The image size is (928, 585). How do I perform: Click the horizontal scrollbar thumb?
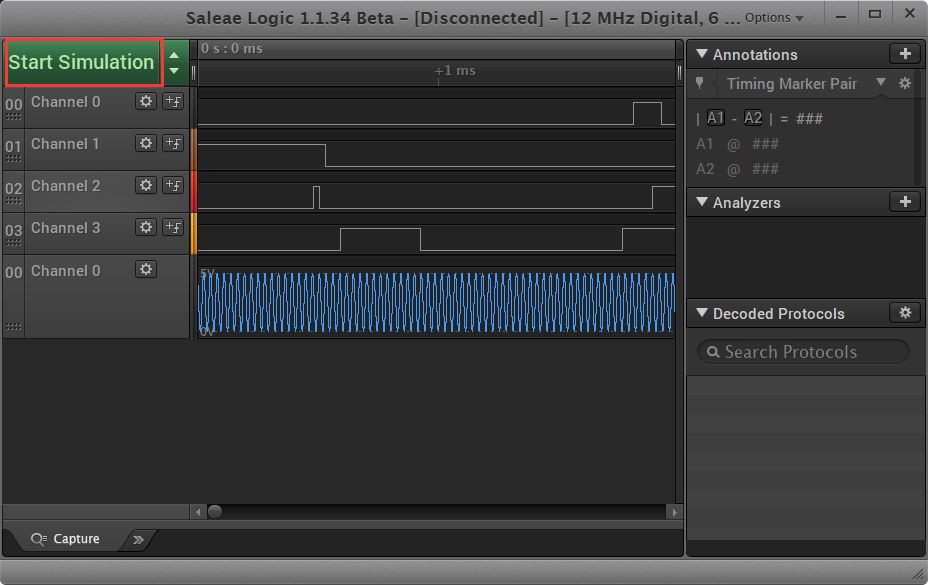click(x=215, y=512)
